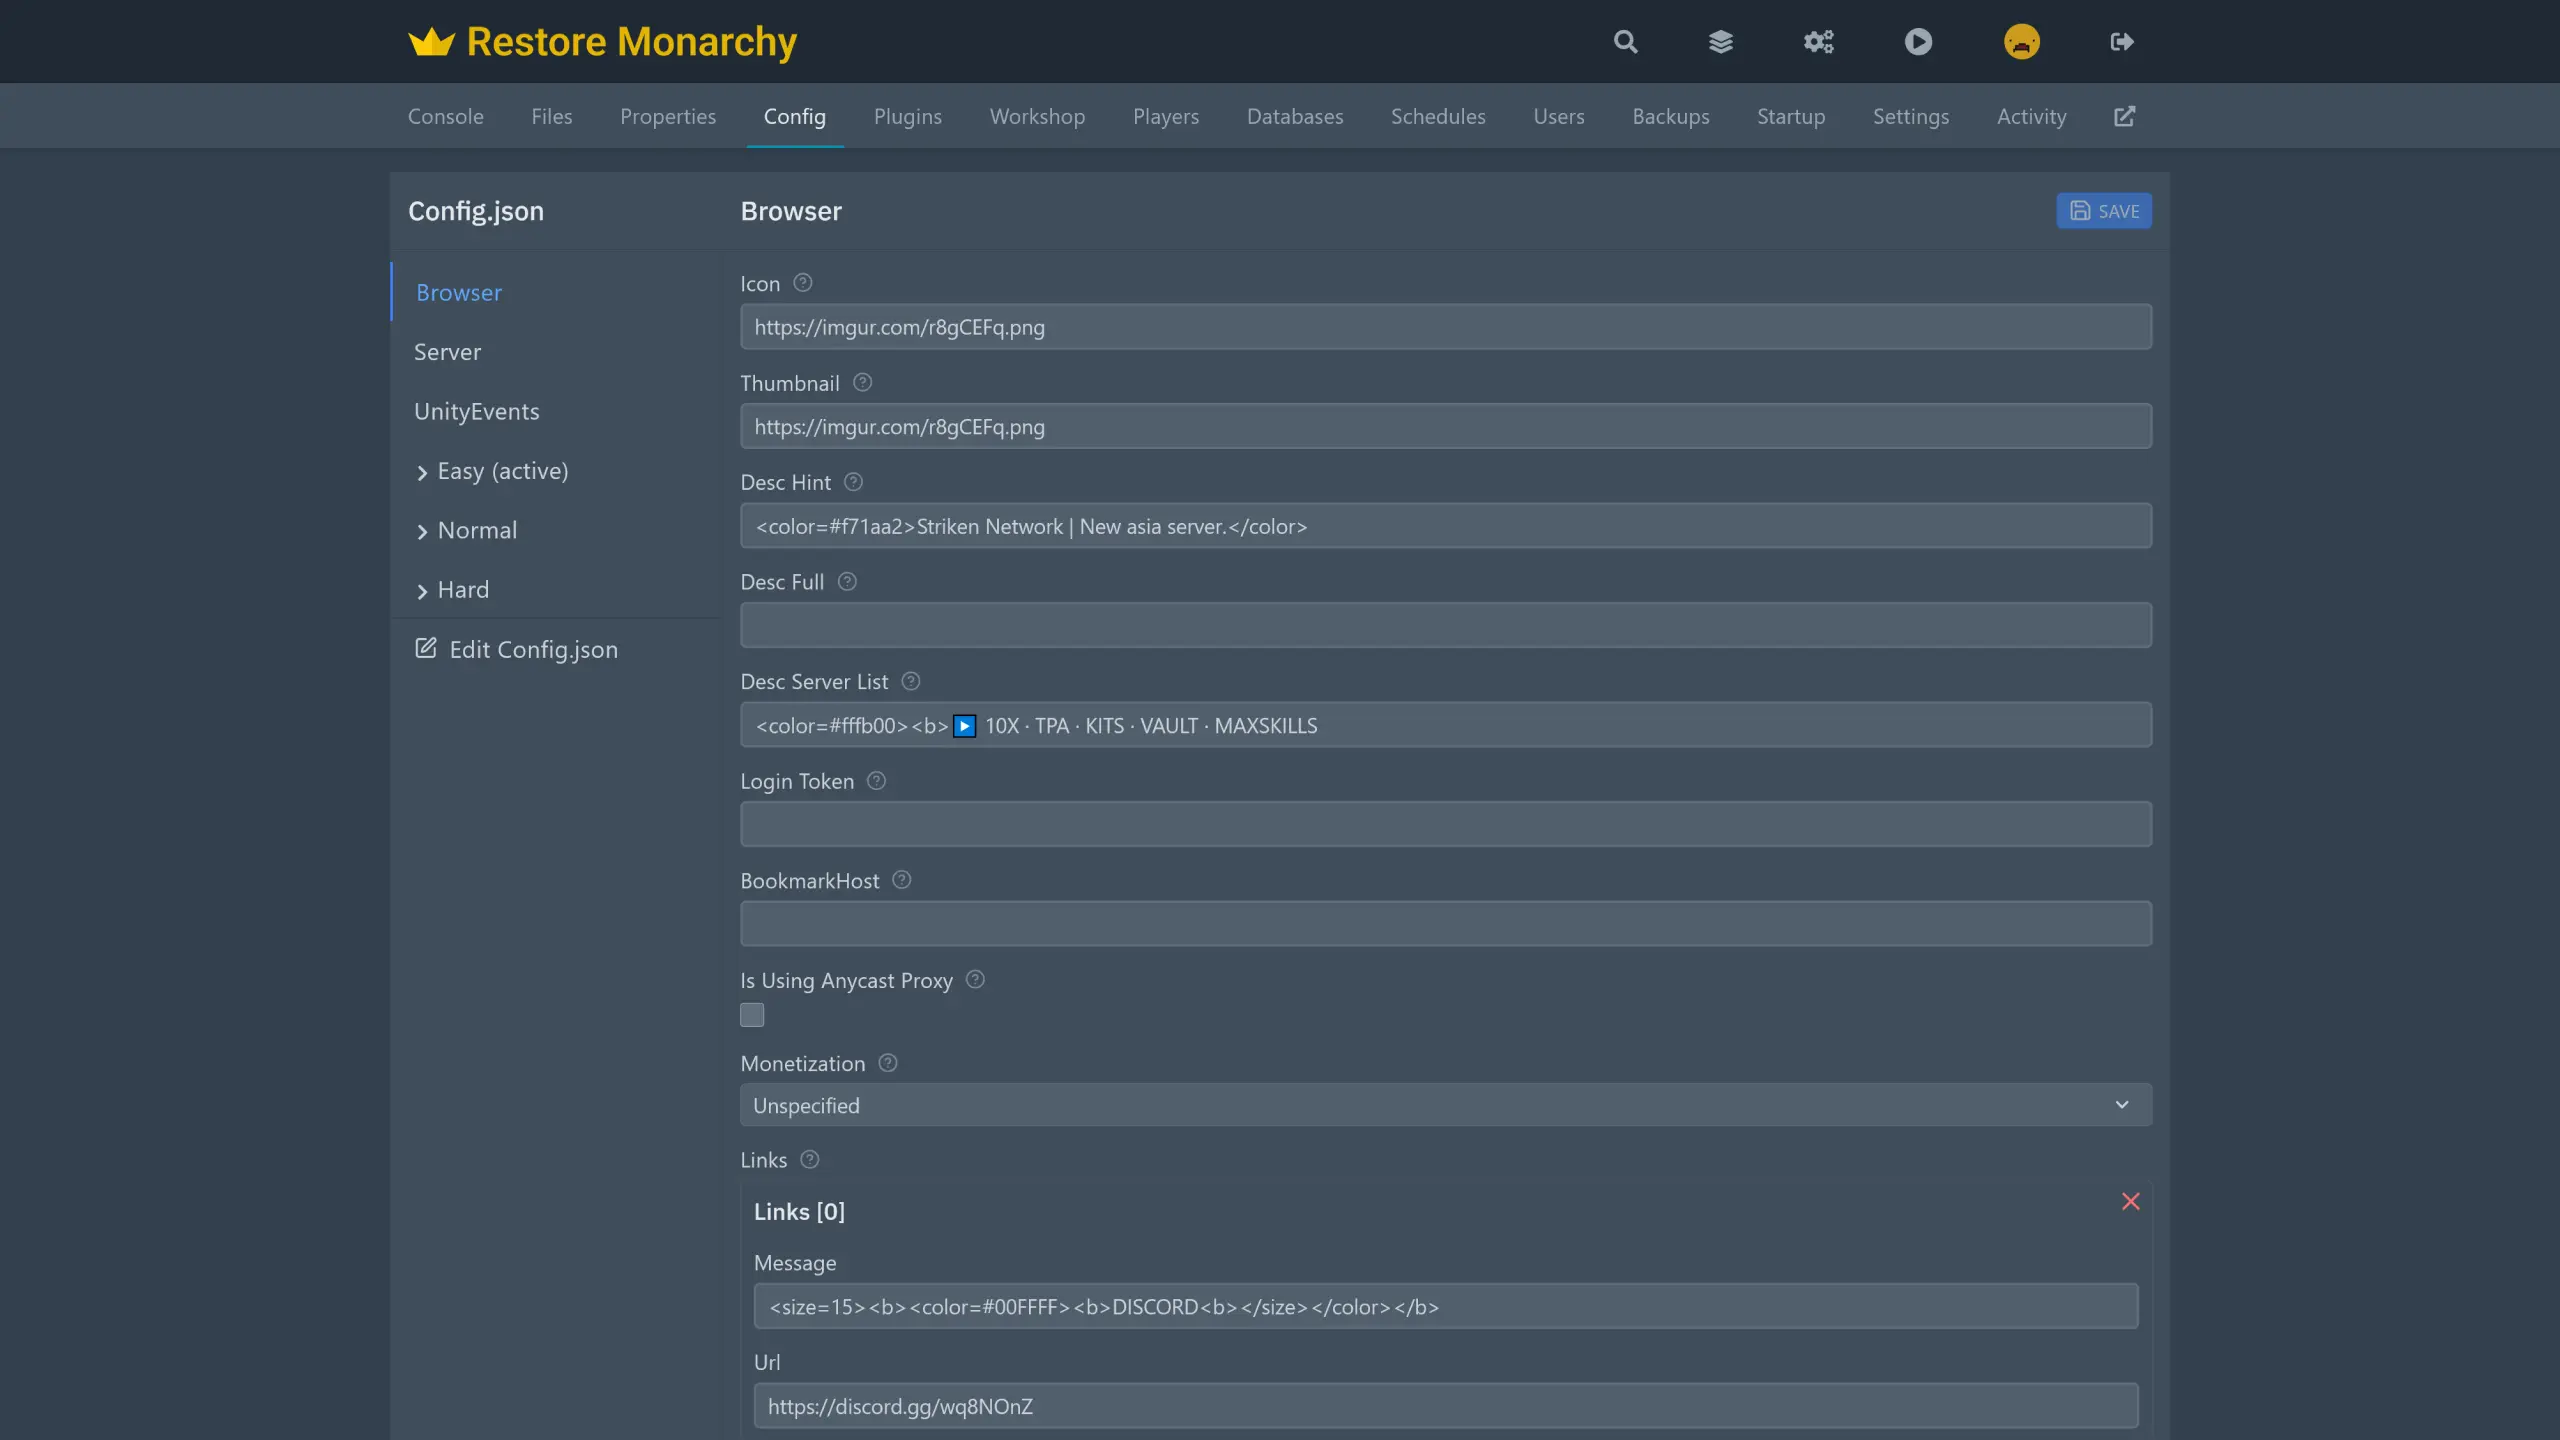Click the empty Desc Full input field
The image size is (2560, 1440).
(1446, 626)
